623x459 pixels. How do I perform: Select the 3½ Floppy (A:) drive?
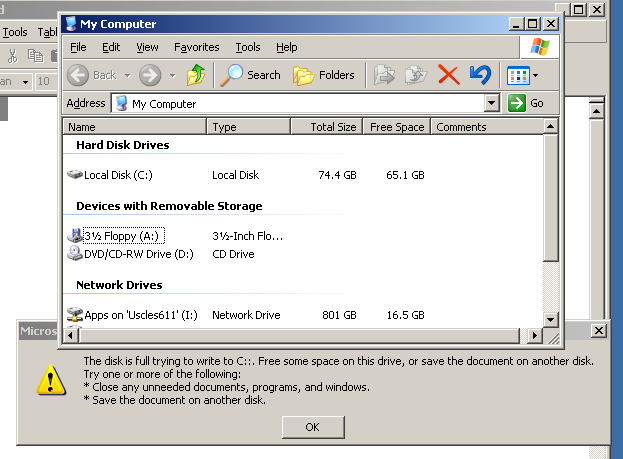click(123, 236)
